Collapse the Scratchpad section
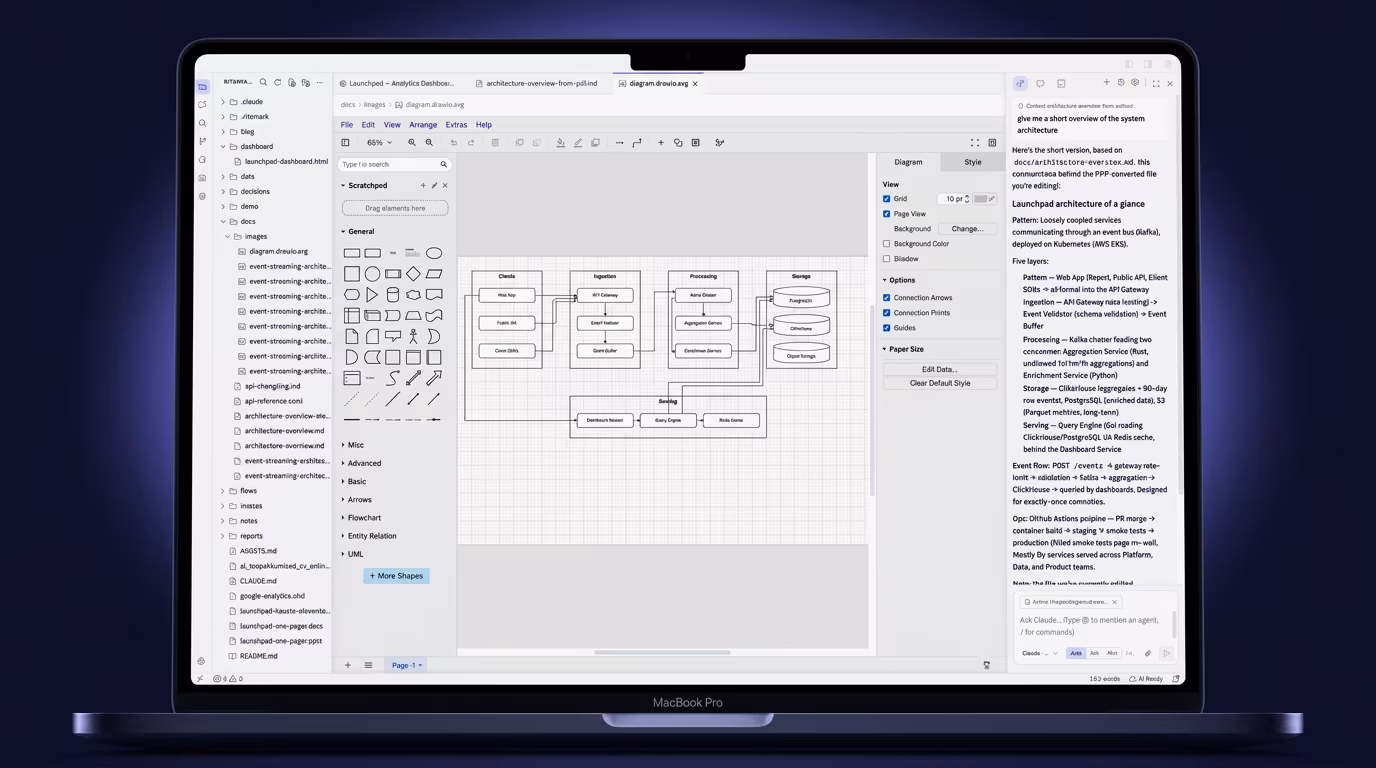Viewport: 1376px width, 768px height. 343,185
